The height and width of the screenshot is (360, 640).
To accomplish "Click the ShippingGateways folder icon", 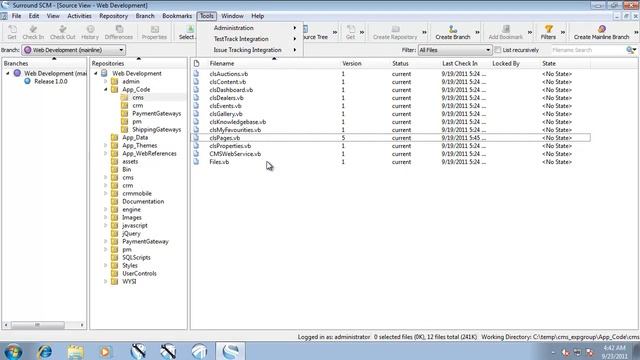I will tap(124, 129).
